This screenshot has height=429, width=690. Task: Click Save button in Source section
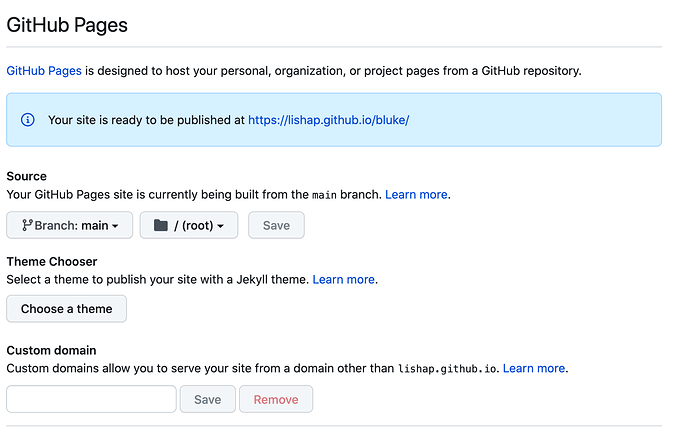tap(276, 225)
